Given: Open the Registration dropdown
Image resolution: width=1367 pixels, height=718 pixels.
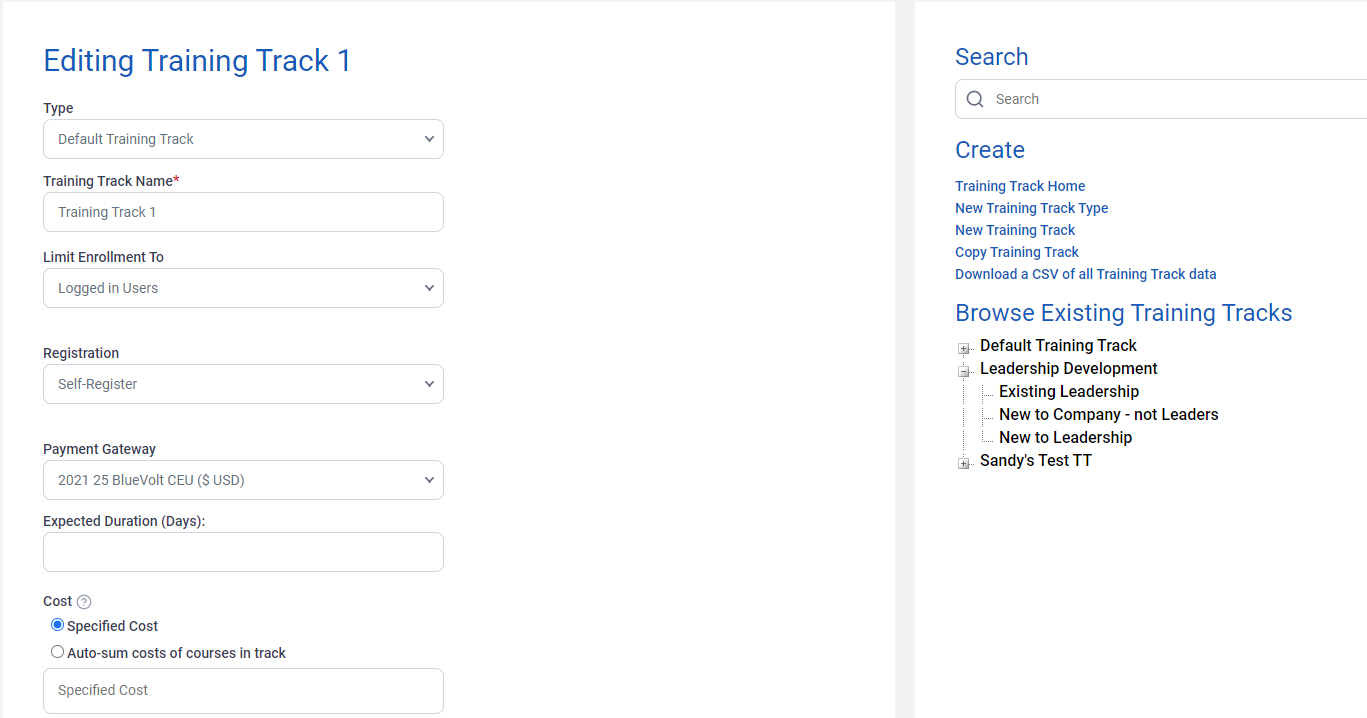Looking at the screenshot, I should pyautogui.click(x=243, y=384).
